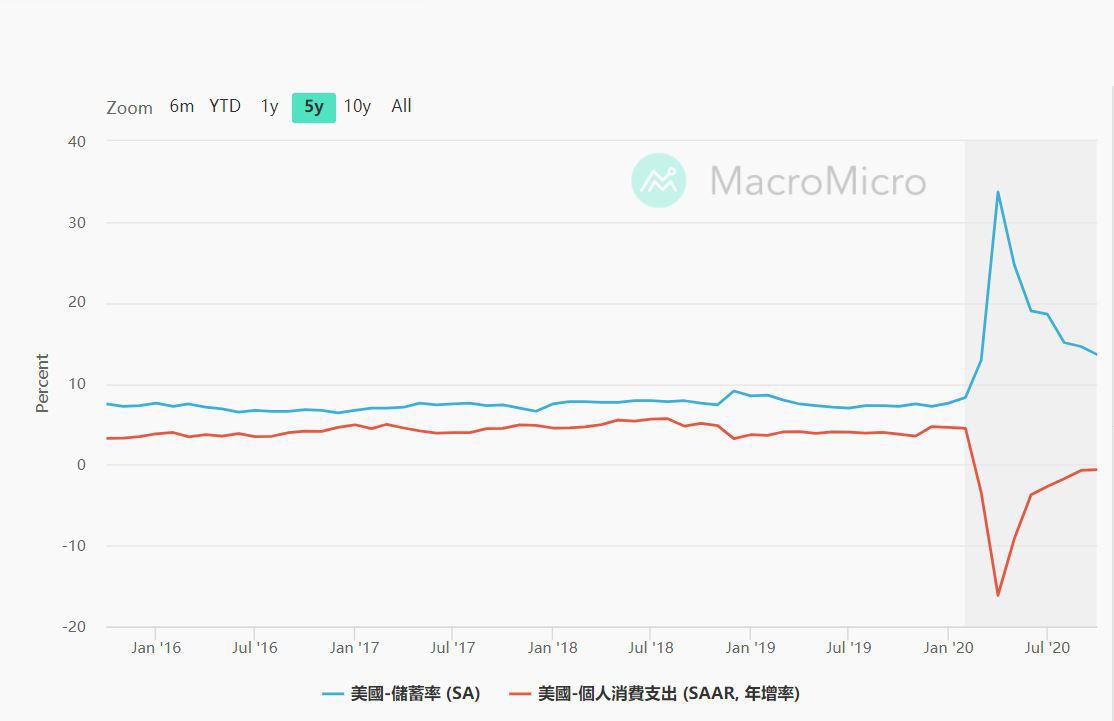This screenshot has height=721, width=1114.
Task: Set chart zoom to 6m
Action: click(181, 106)
